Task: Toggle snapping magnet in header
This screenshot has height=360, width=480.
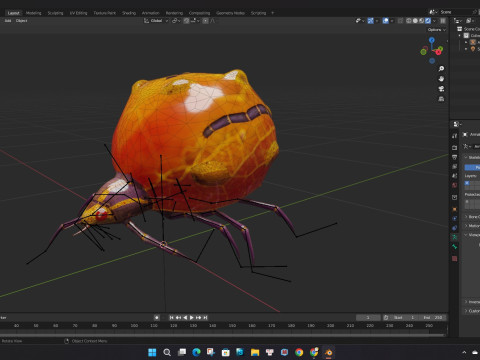Action: pyautogui.click(x=186, y=21)
